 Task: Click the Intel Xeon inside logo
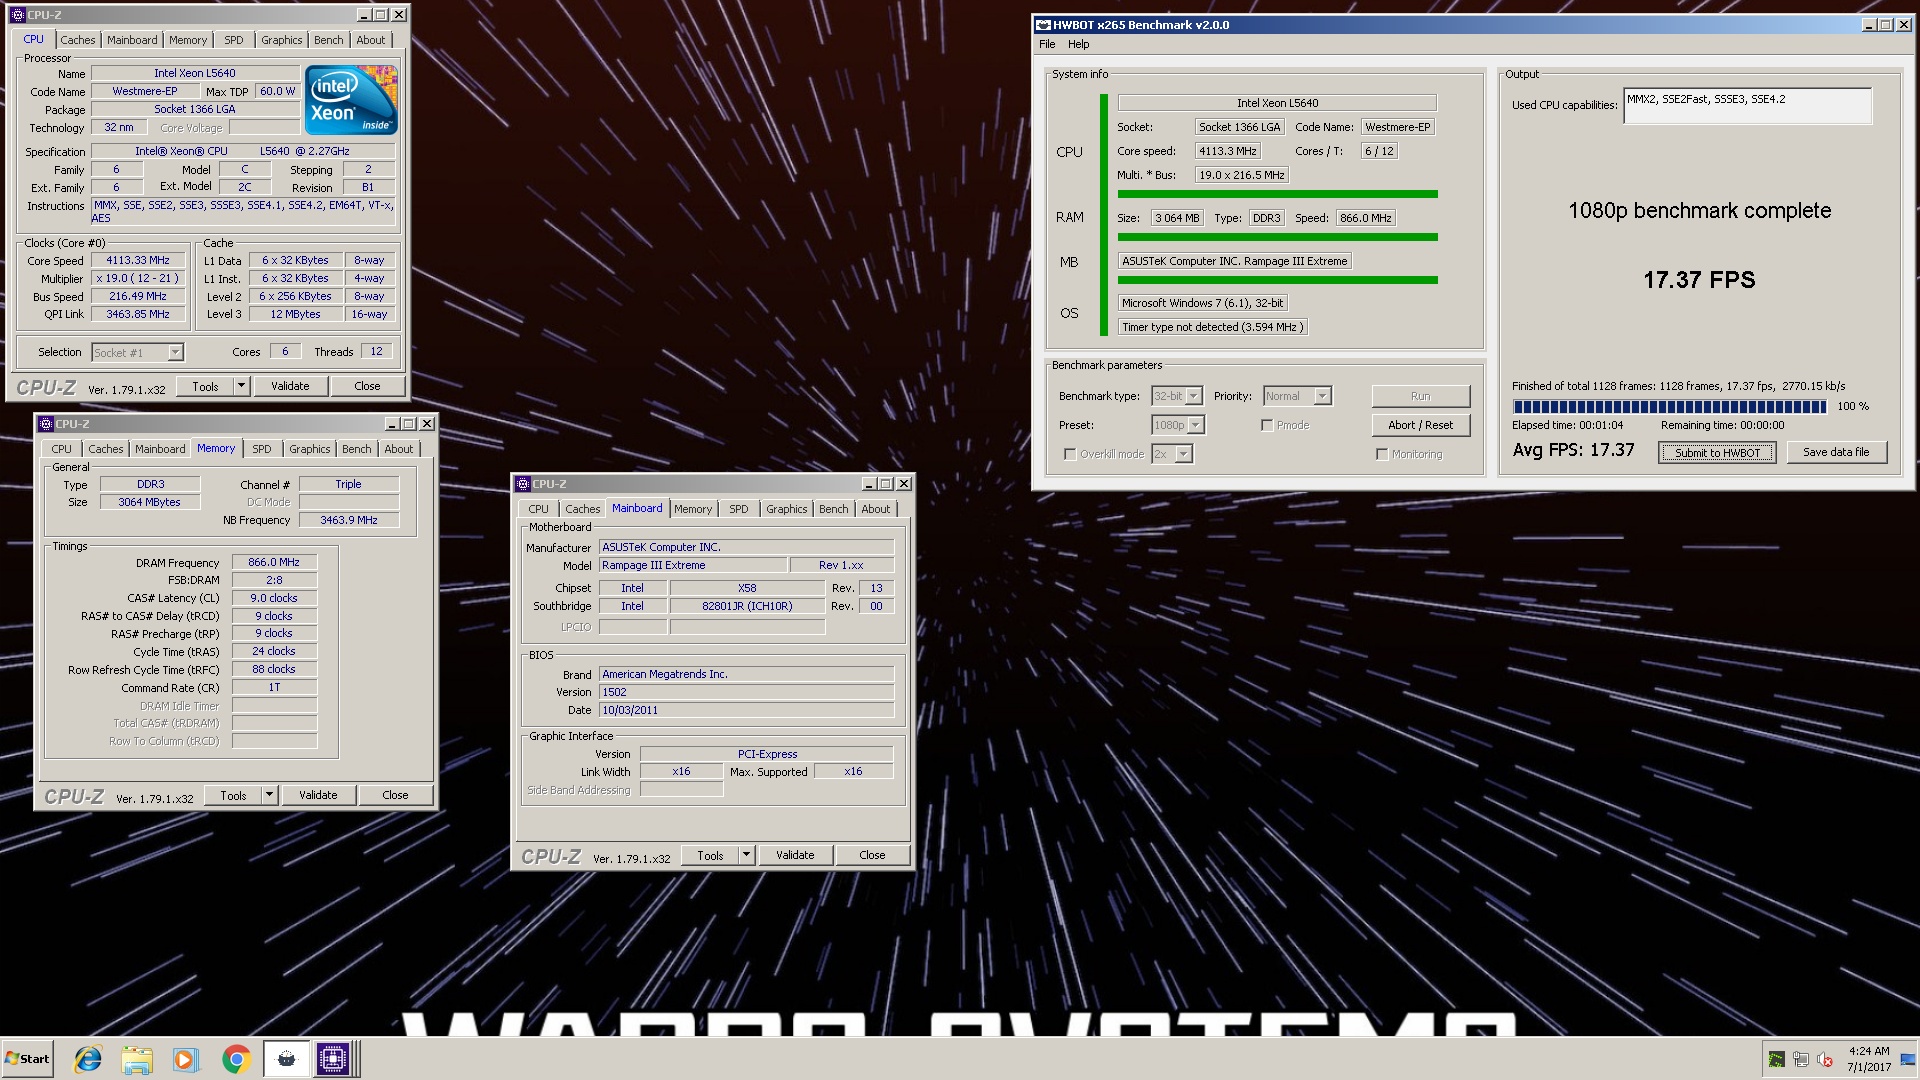pyautogui.click(x=351, y=99)
